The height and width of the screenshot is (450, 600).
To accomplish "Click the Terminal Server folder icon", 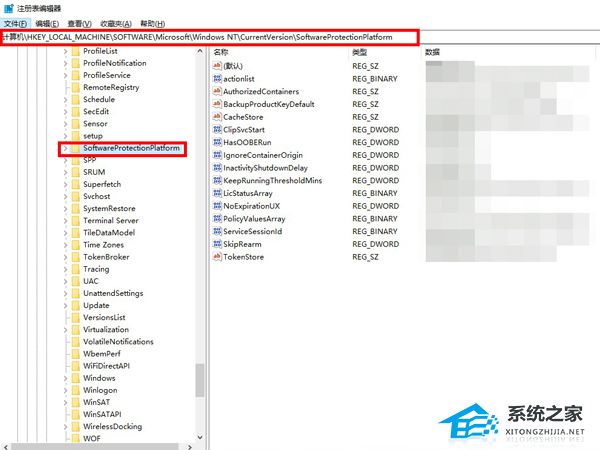I will pyautogui.click(x=76, y=221).
